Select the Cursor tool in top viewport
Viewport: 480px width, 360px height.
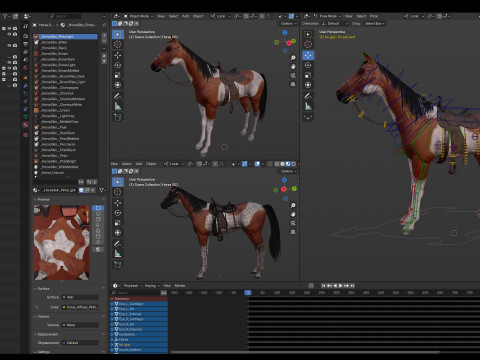point(117,44)
